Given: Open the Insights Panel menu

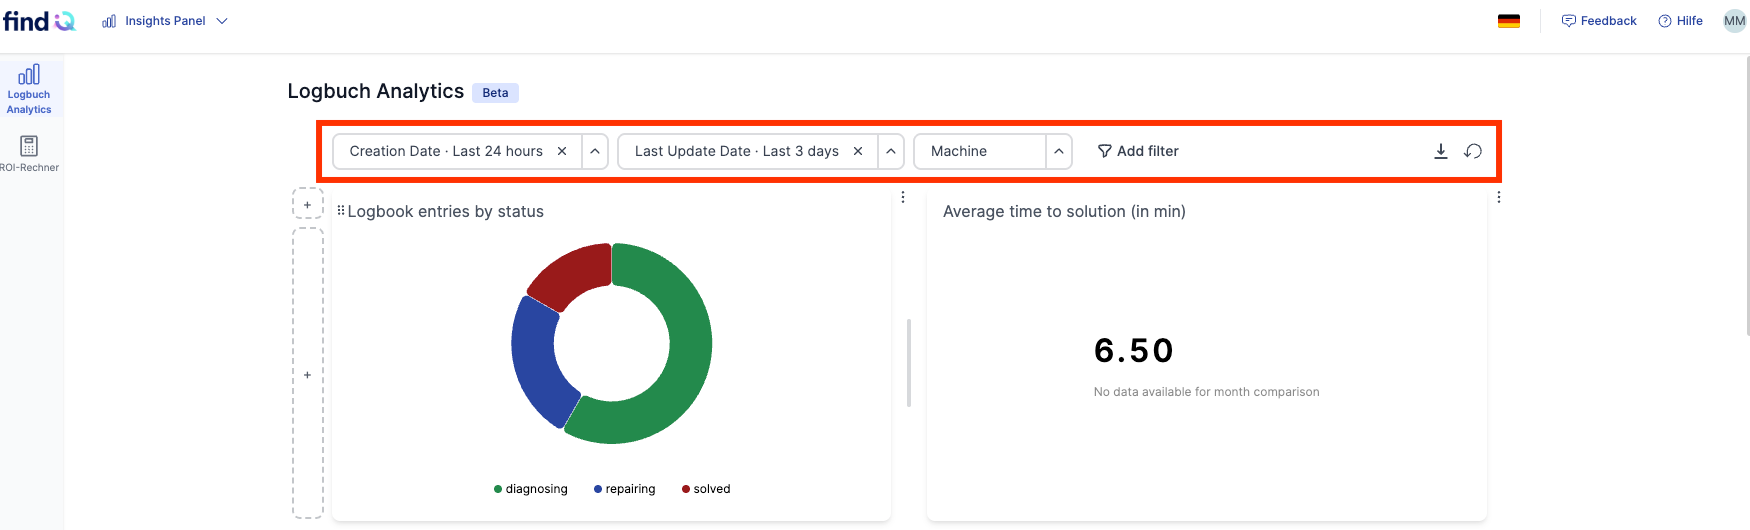Looking at the screenshot, I should click(165, 21).
